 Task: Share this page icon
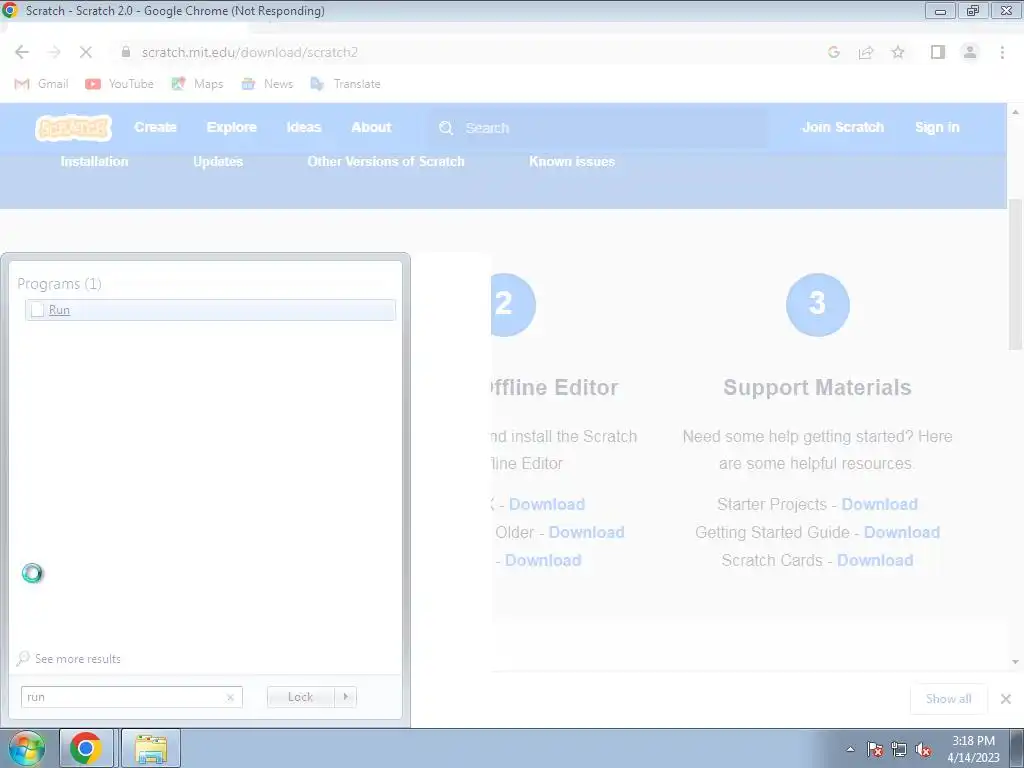click(x=866, y=52)
